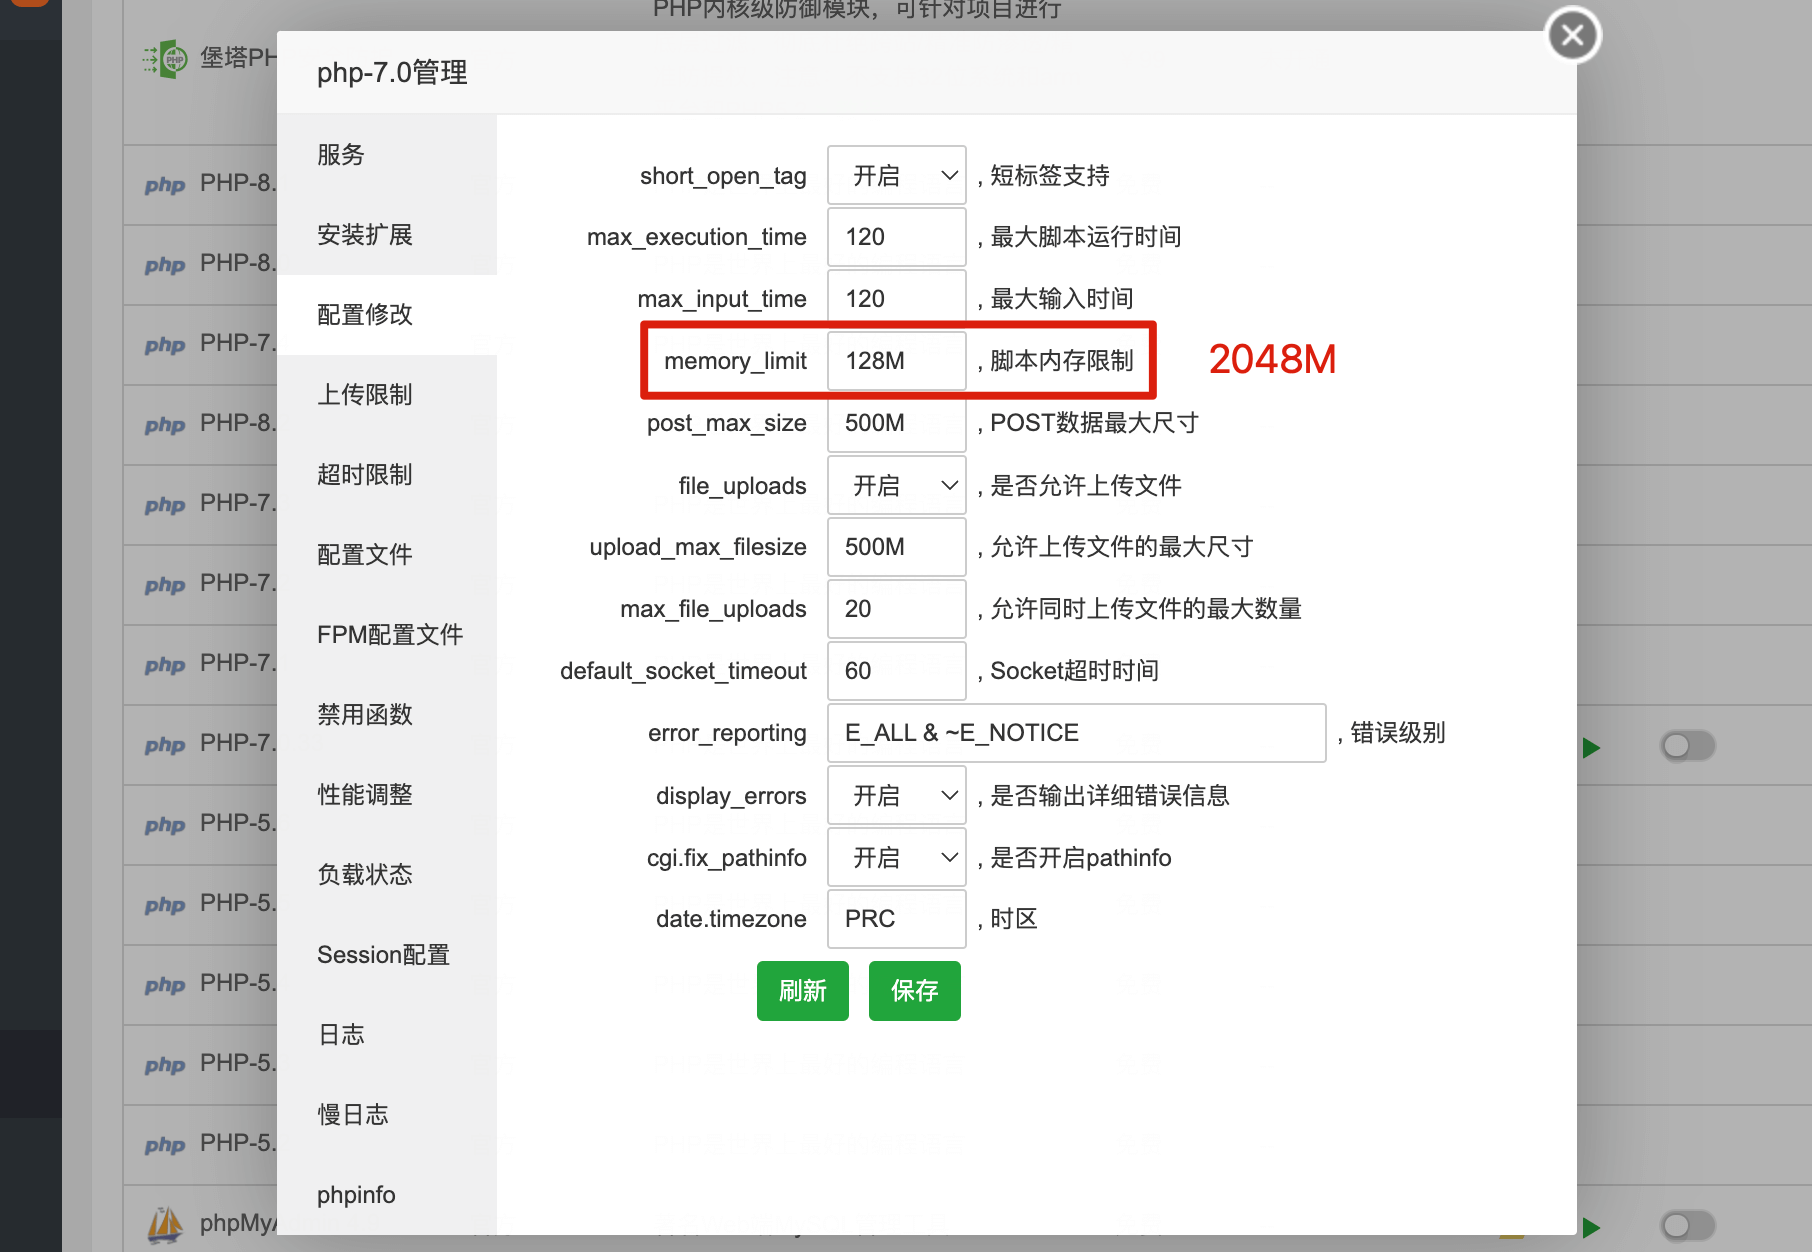Image resolution: width=1812 pixels, height=1252 pixels.
Task: Expand the cgi.fix_pathinfo dropdown
Action: tap(897, 857)
